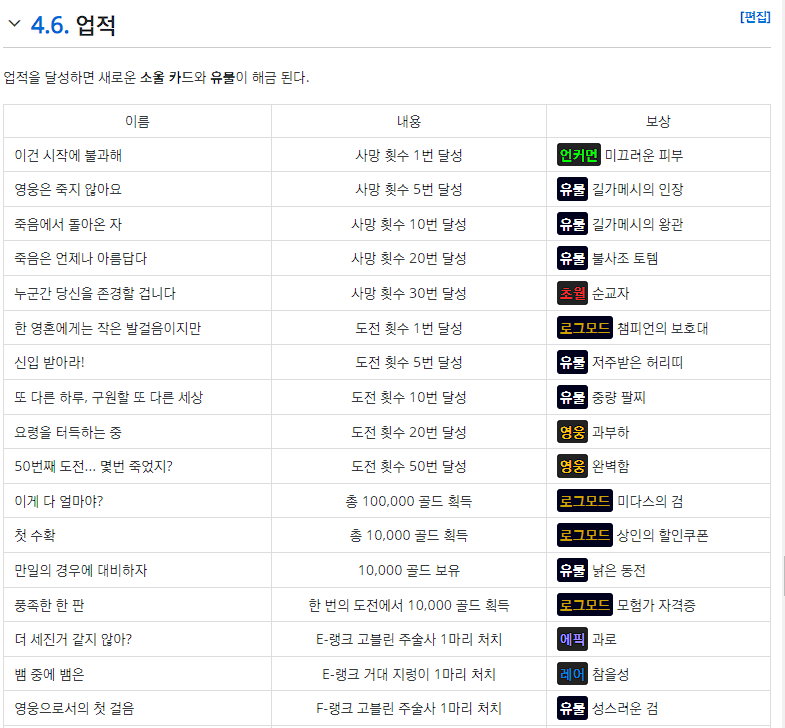The height and width of the screenshot is (728, 785).
Task: Click the 유물 badge beside 낡은 동전
Action: coord(572,571)
